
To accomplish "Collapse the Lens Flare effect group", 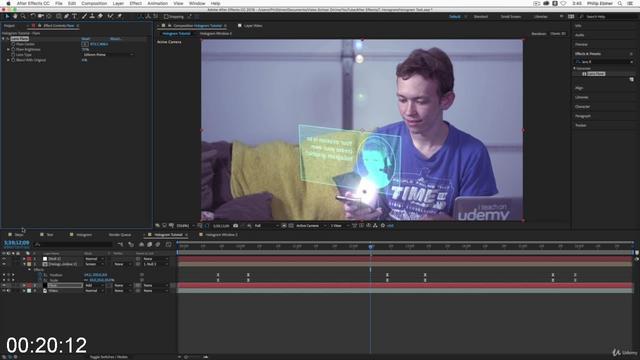I will click(3, 39).
